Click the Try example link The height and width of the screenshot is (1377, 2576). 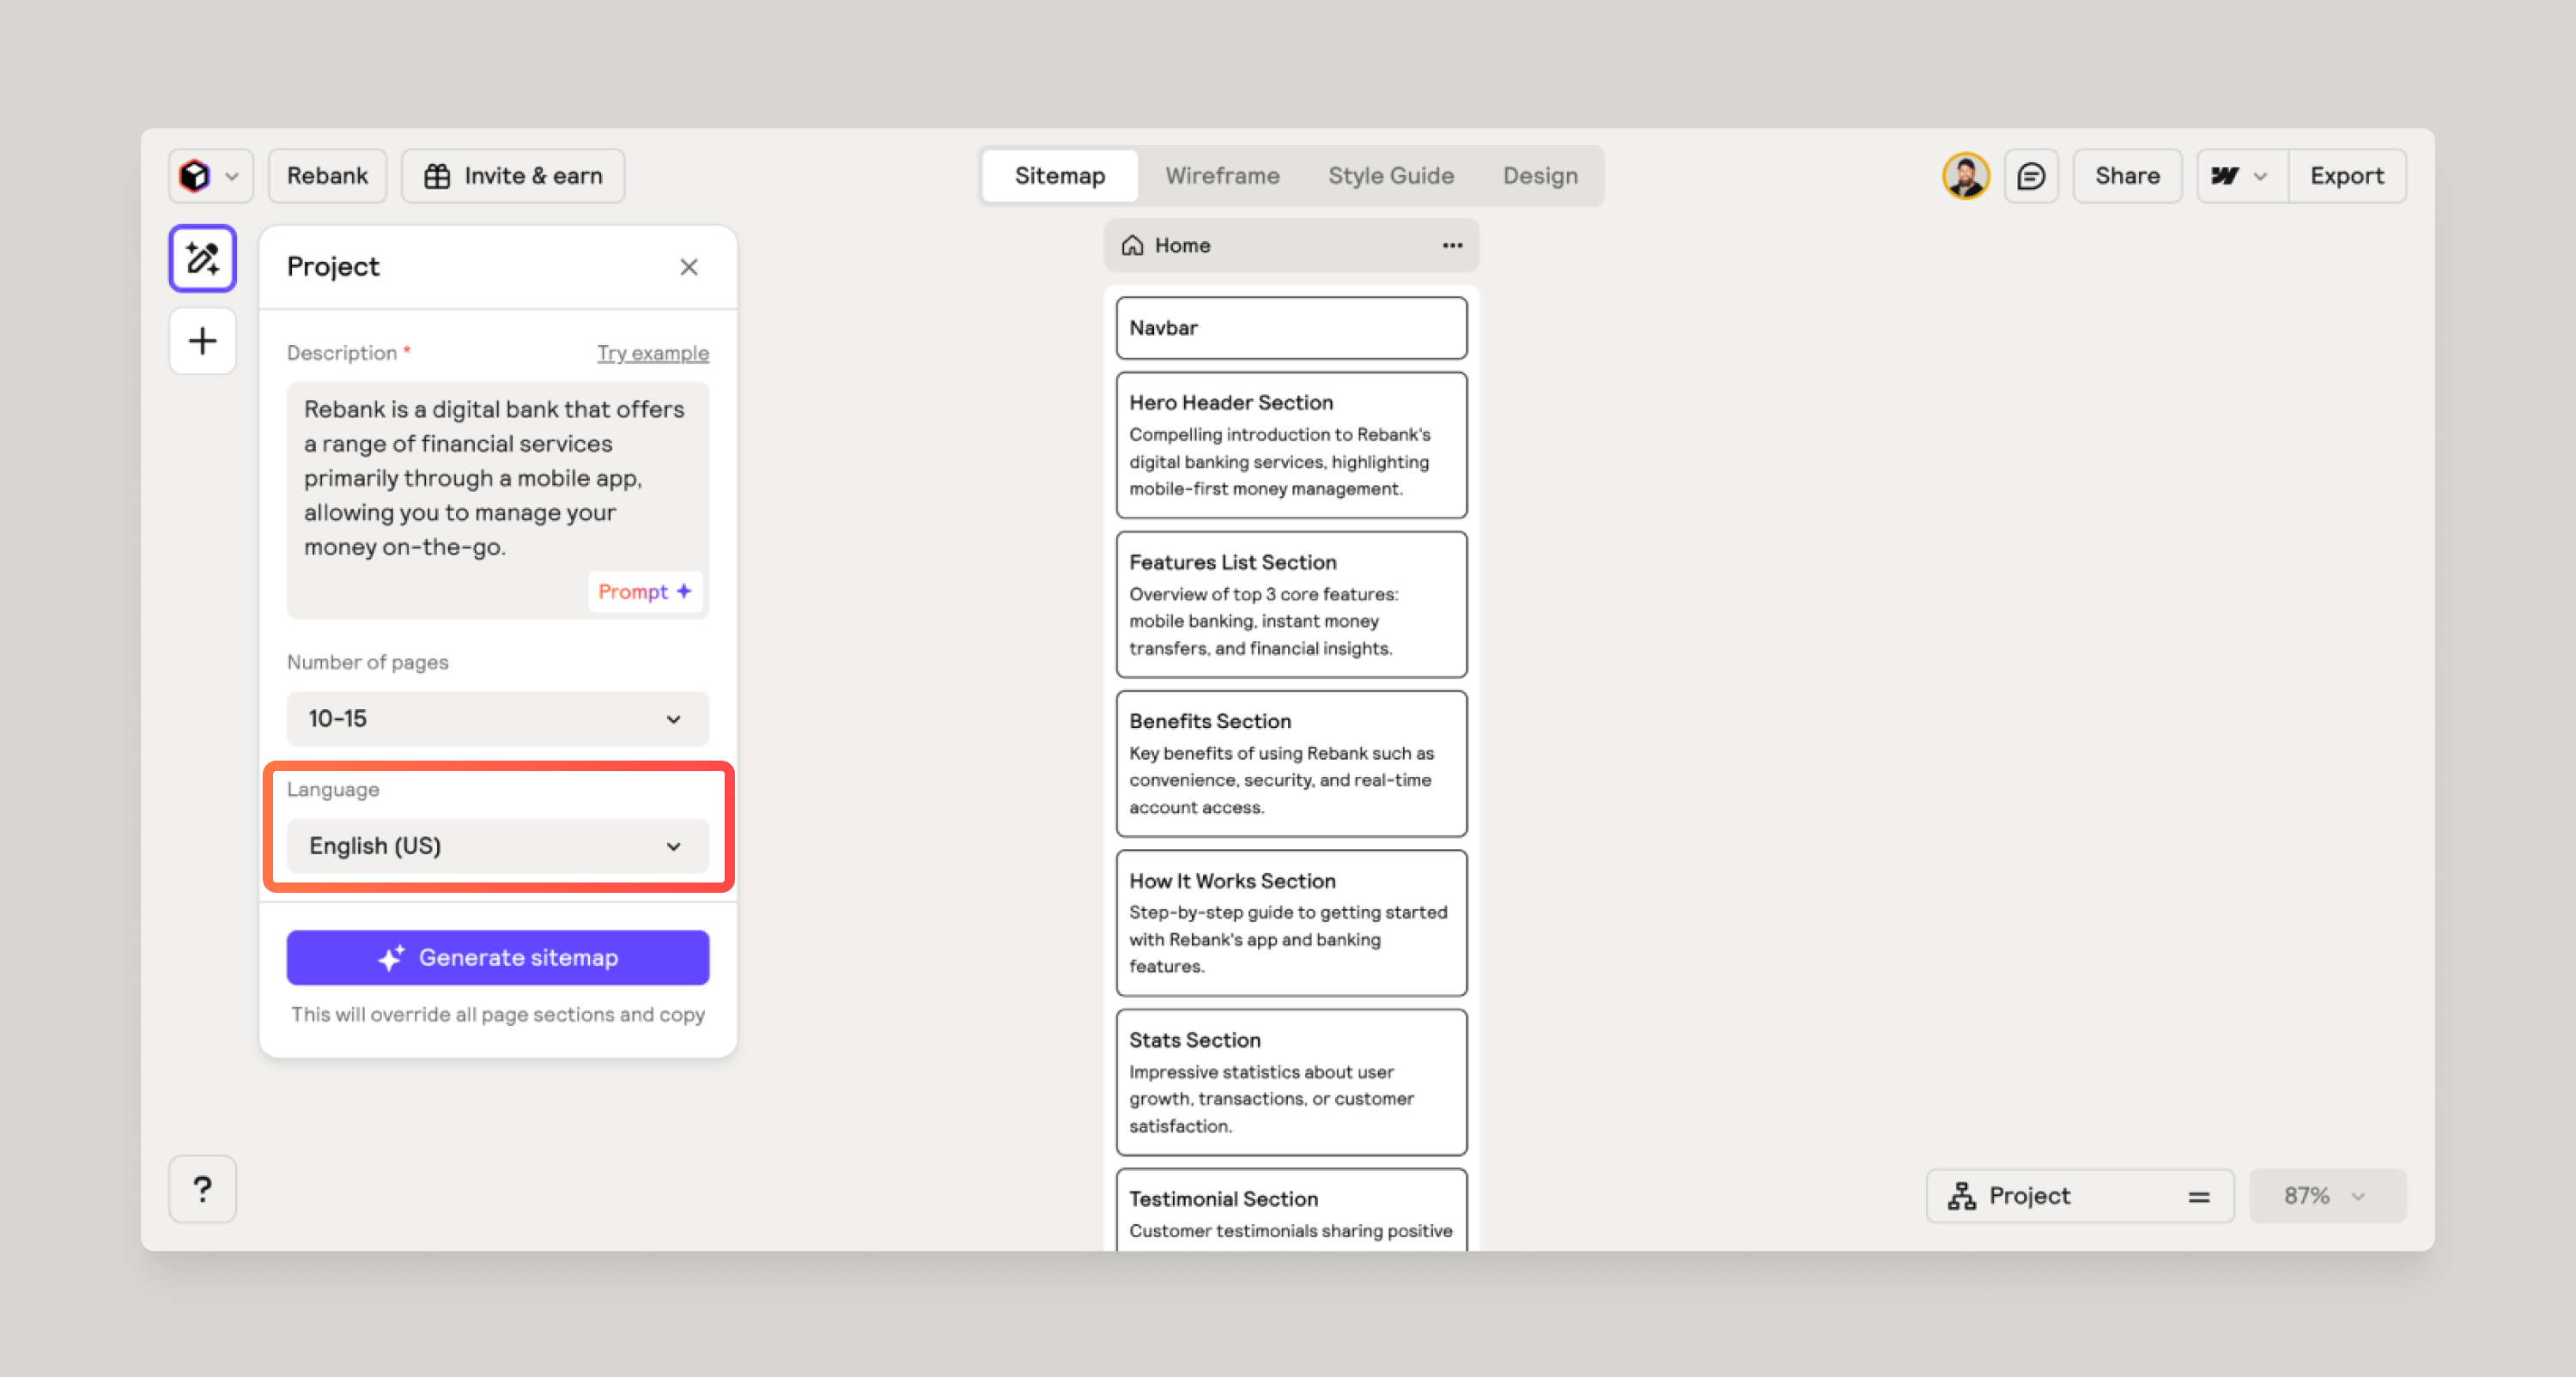tap(652, 353)
